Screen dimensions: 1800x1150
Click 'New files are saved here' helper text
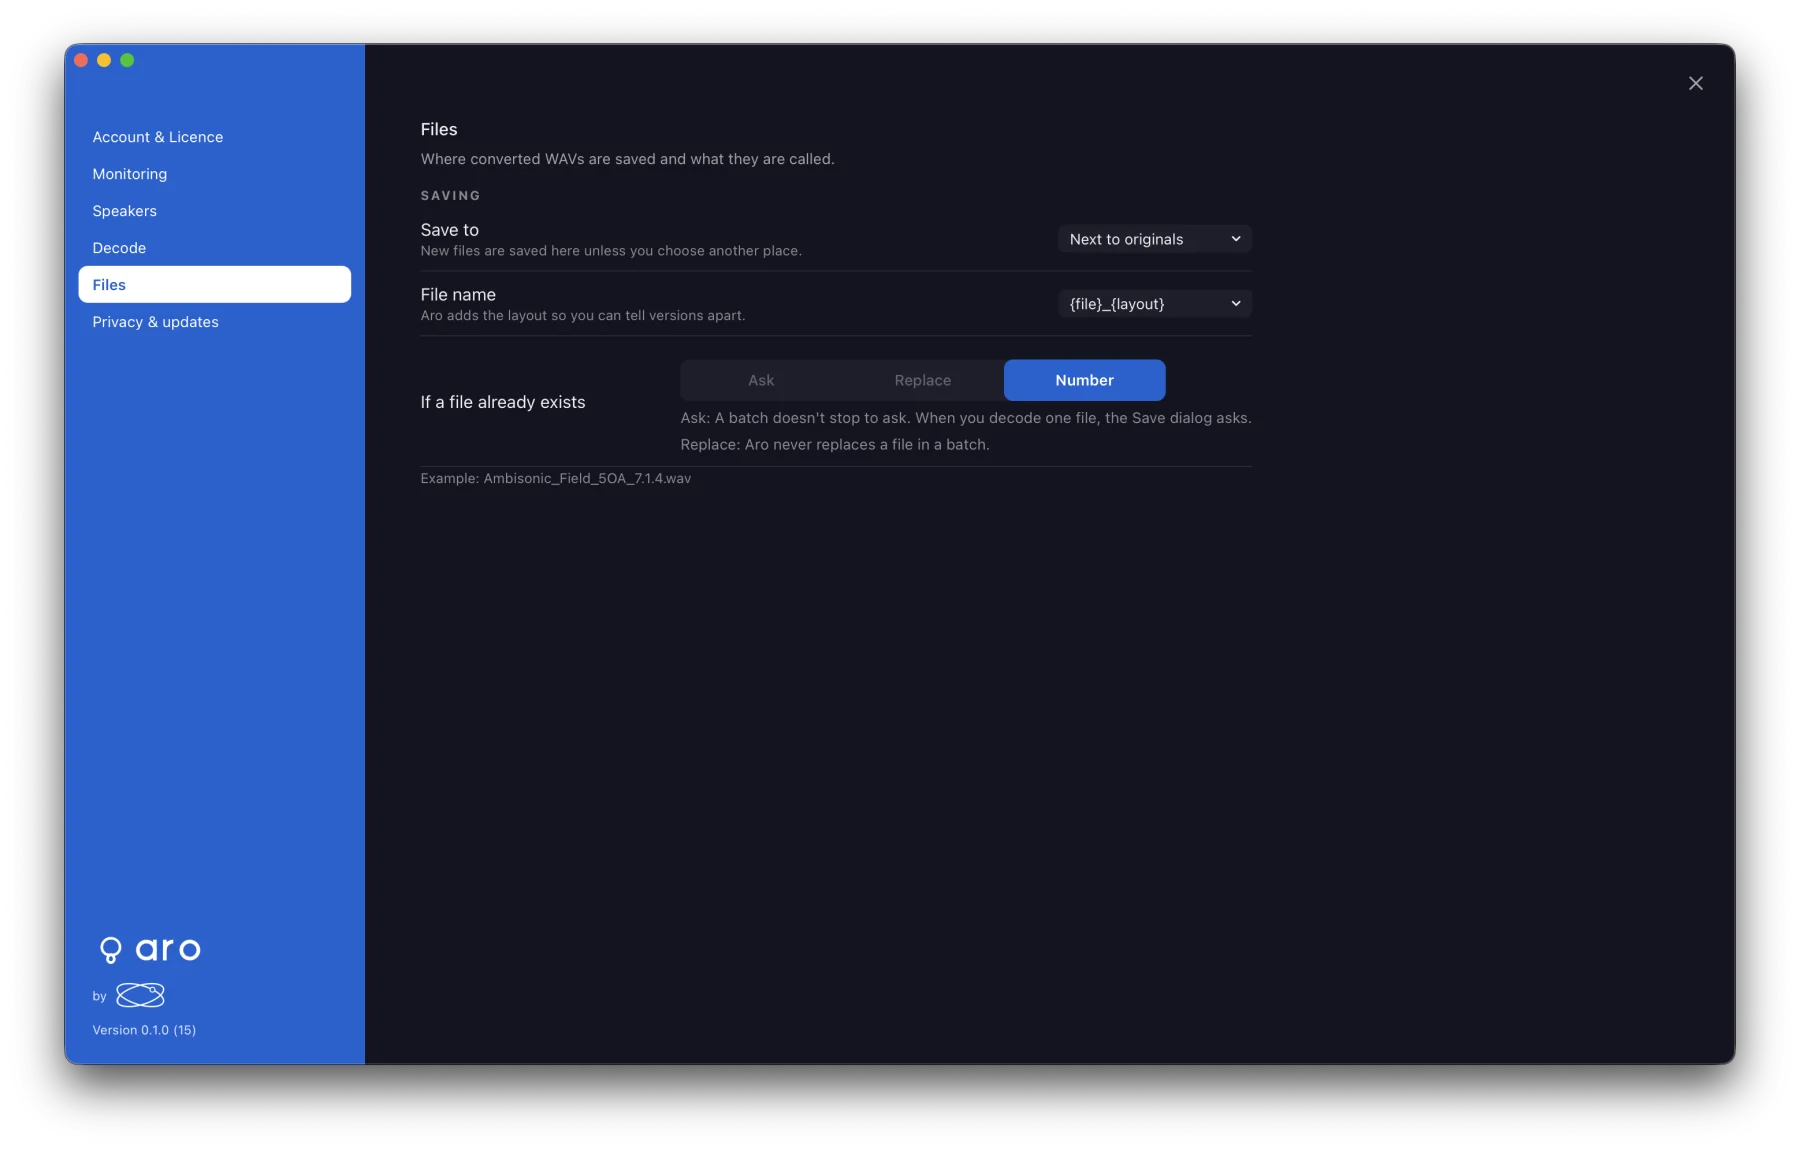(x=611, y=251)
